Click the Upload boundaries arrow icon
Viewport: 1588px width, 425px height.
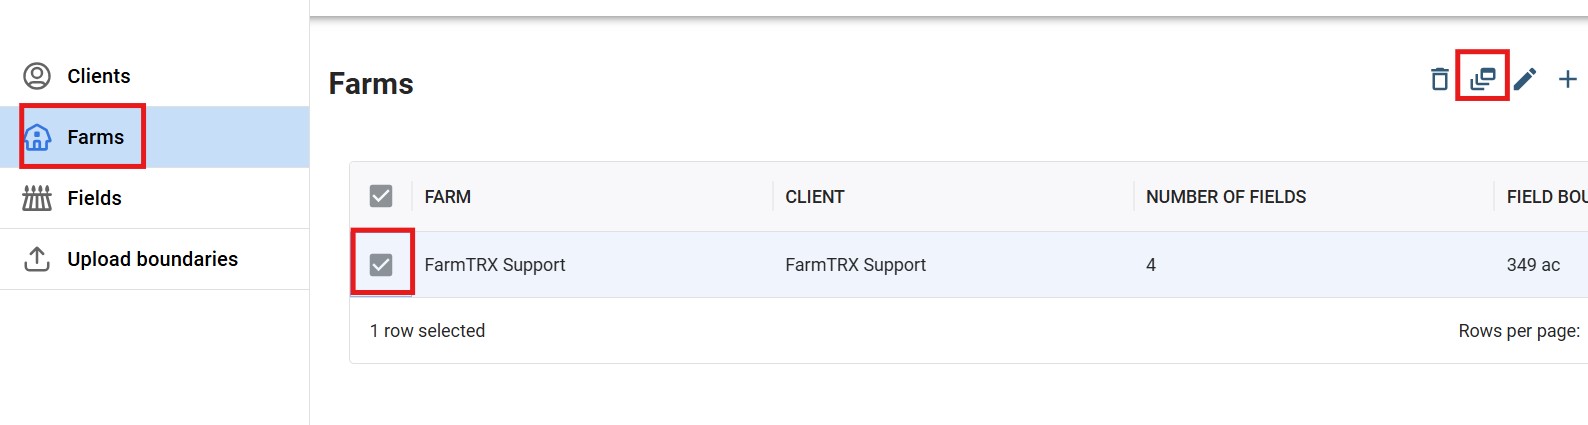point(37,259)
